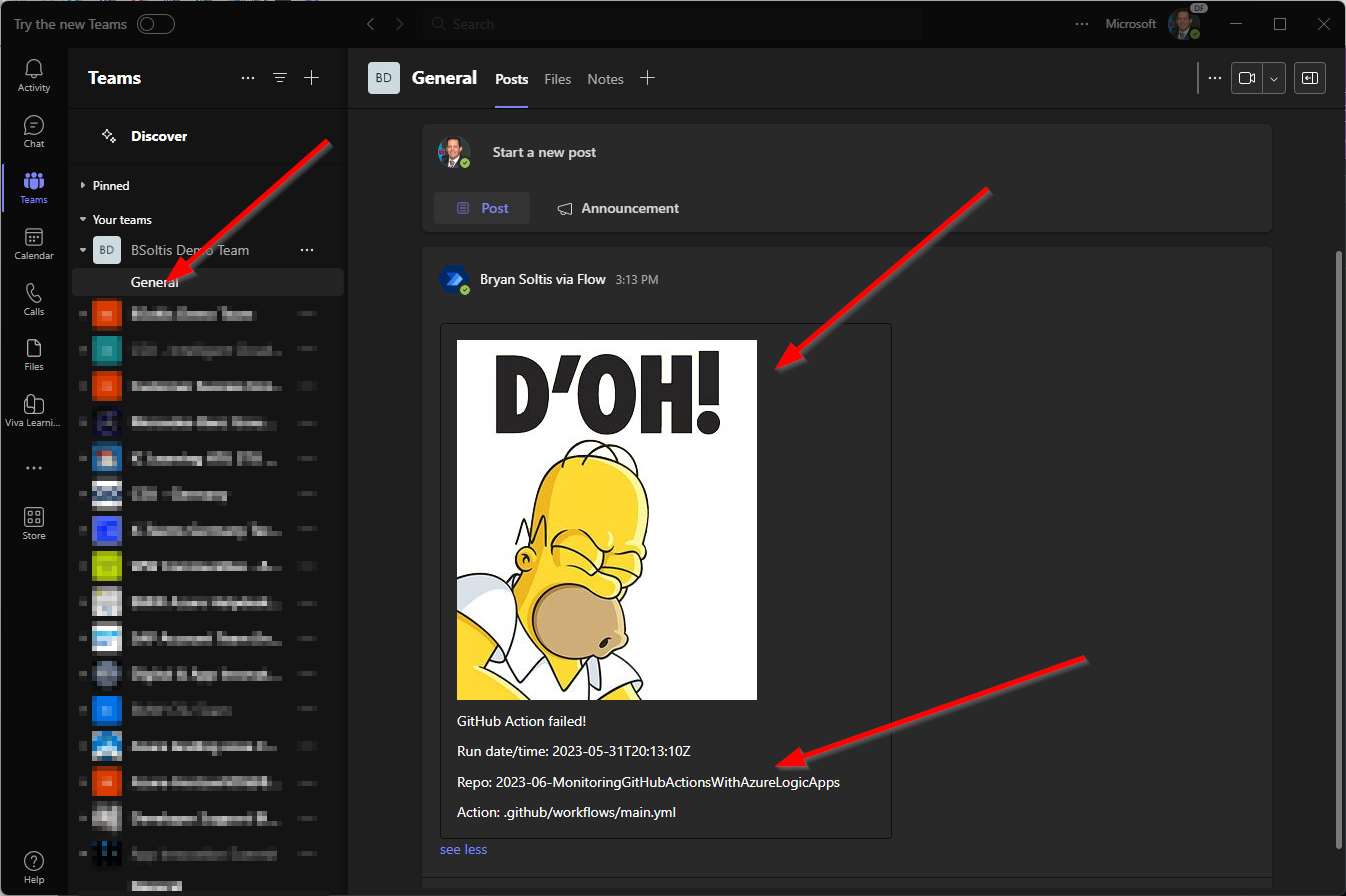The height and width of the screenshot is (896, 1346).
Task: Open the Activity feed icon
Action: (34, 76)
